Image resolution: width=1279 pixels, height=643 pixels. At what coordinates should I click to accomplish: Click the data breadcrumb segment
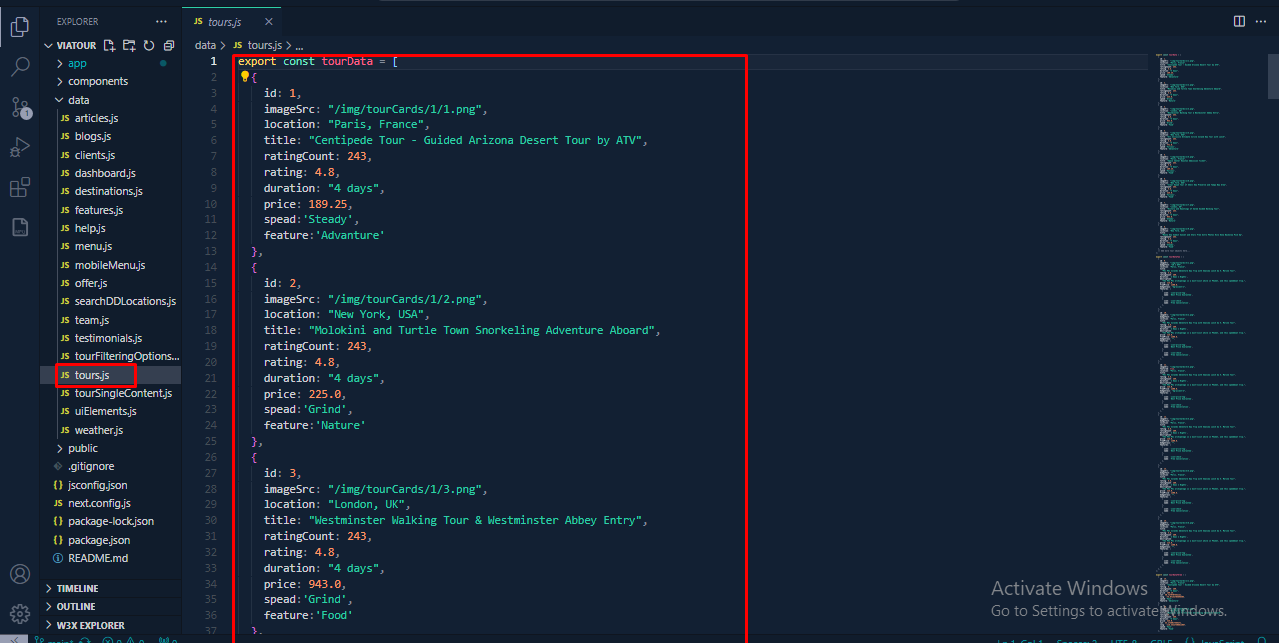pos(205,45)
